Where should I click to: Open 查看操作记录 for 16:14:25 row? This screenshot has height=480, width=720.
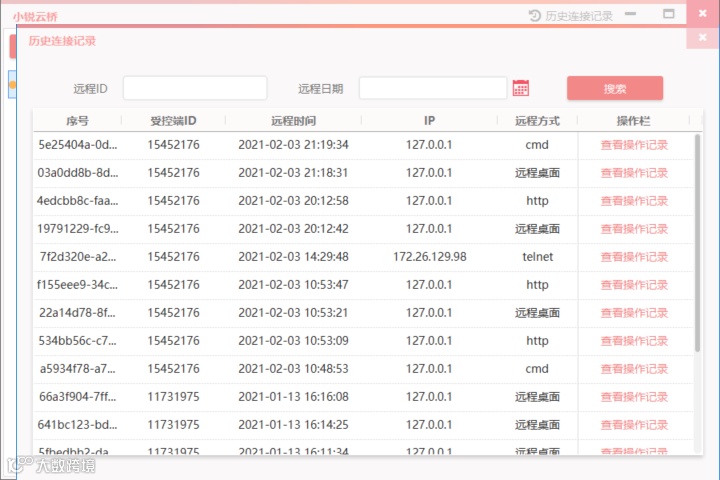tap(634, 425)
